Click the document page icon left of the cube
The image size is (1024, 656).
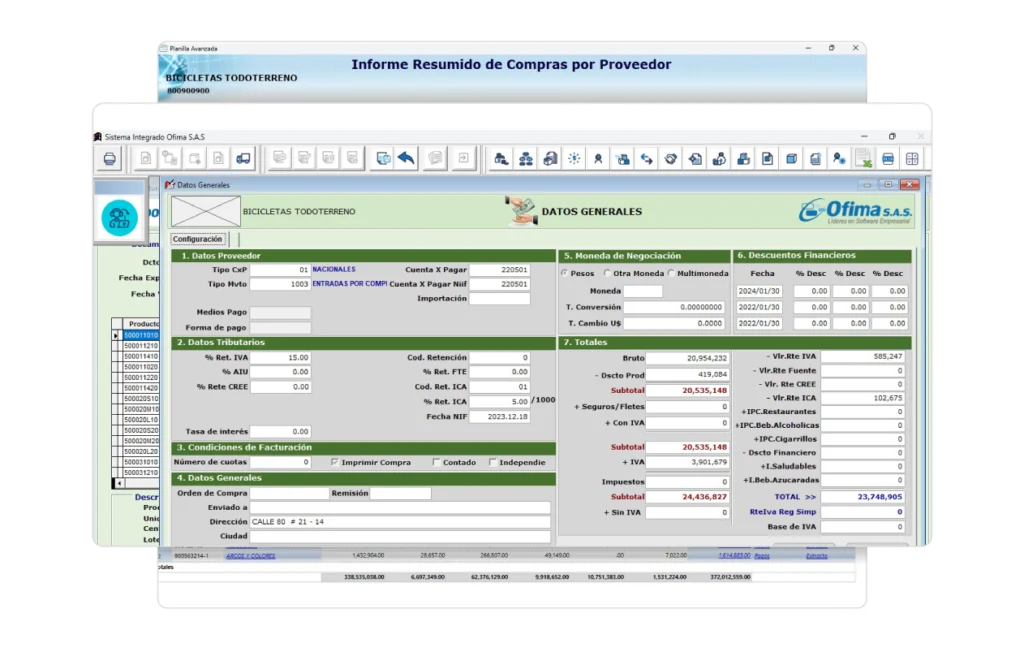[x=767, y=159]
